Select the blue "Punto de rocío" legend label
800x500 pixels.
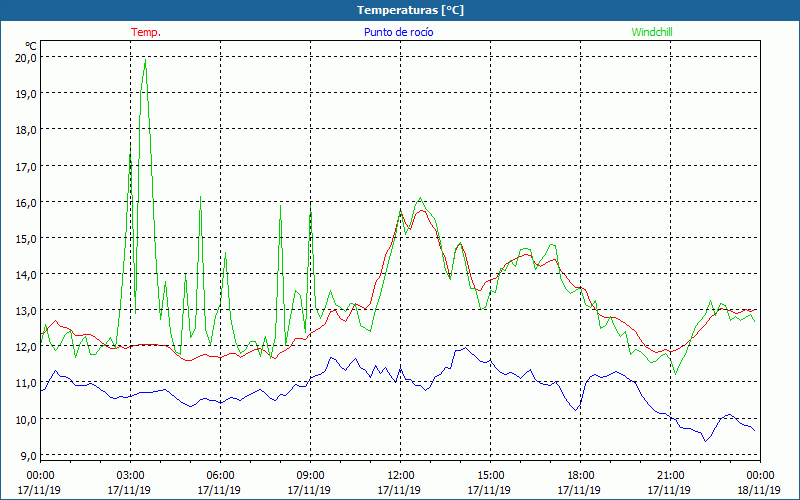pyautogui.click(x=398, y=32)
